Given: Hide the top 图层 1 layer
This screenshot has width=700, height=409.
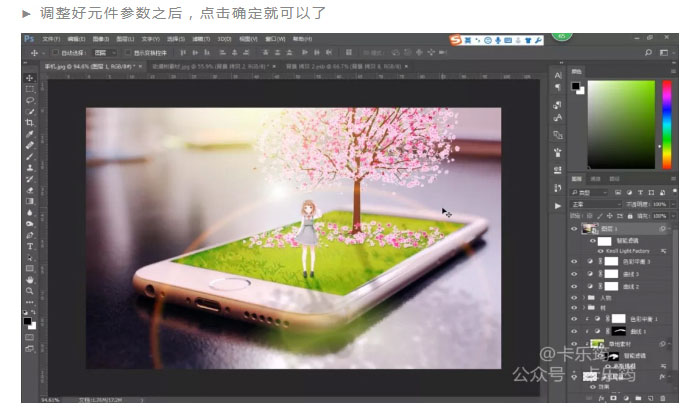Looking at the screenshot, I should (574, 229).
